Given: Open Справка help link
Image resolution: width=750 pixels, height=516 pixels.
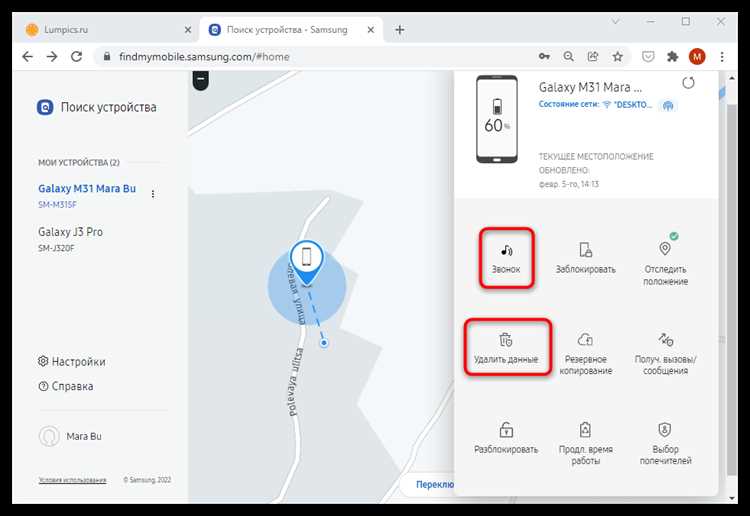Looking at the screenshot, I should coord(66,386).
